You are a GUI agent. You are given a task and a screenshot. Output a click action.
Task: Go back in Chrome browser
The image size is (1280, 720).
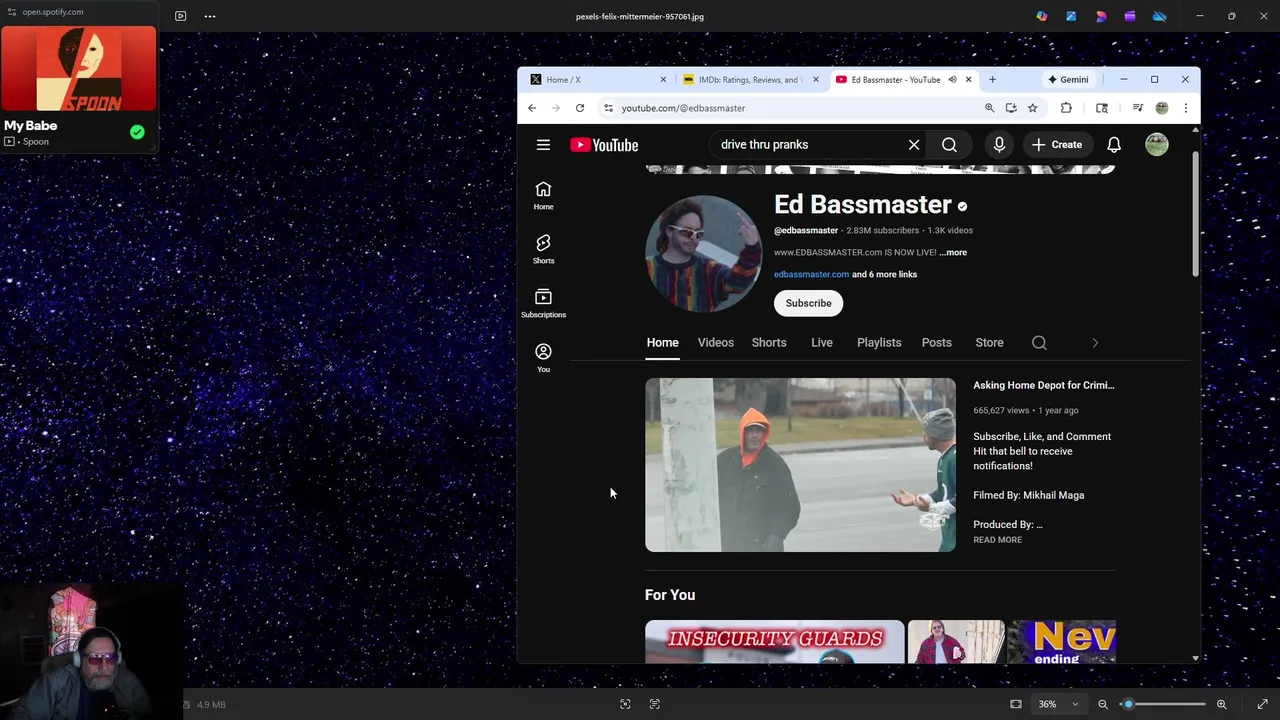(x=532, y=108)
